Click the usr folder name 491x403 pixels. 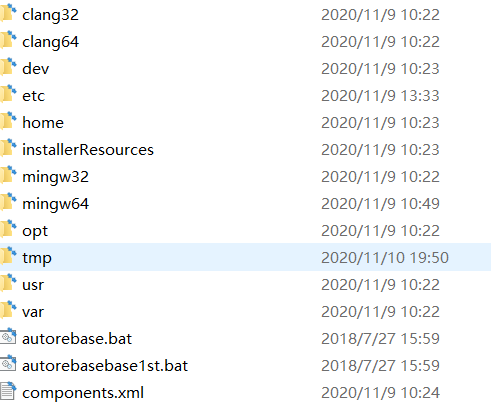33,285
